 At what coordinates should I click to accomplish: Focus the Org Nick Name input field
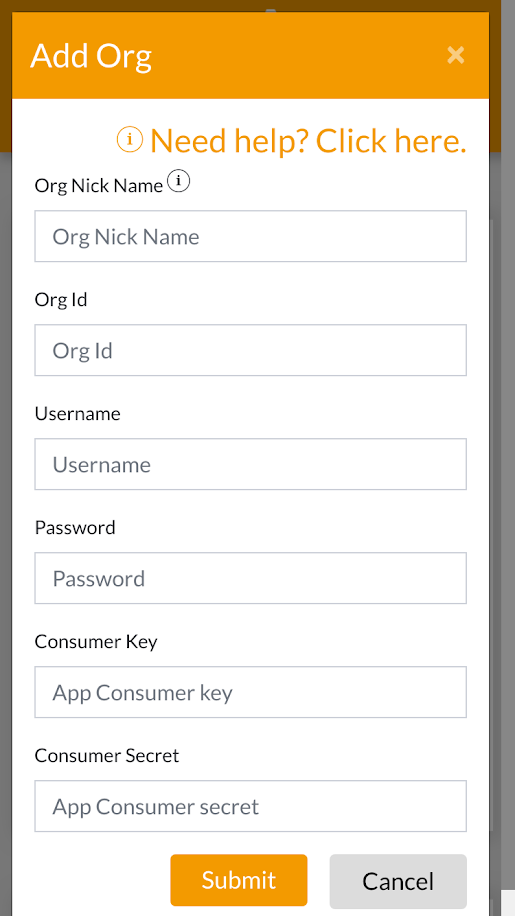pos(250,236)
